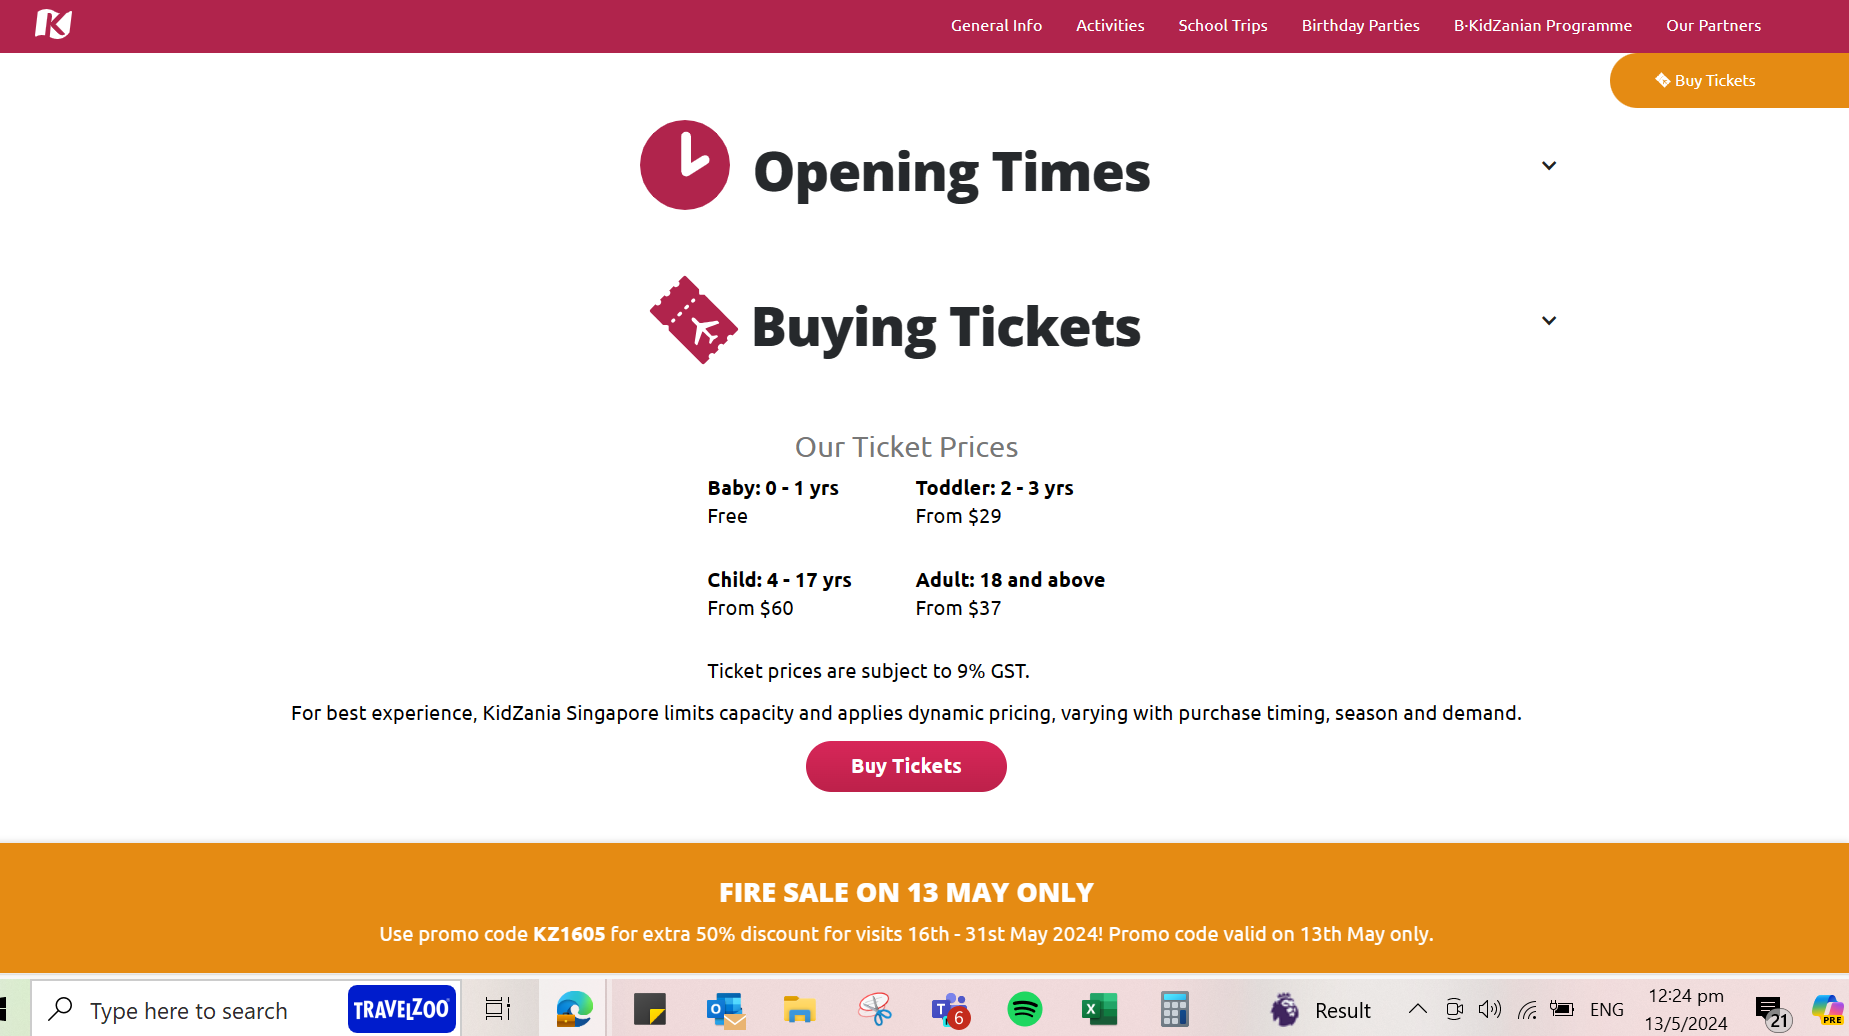Collapse the Buying Tickets section chevron
1849x1036 pixels.
pyautogui.click(x=1548, y=321)
